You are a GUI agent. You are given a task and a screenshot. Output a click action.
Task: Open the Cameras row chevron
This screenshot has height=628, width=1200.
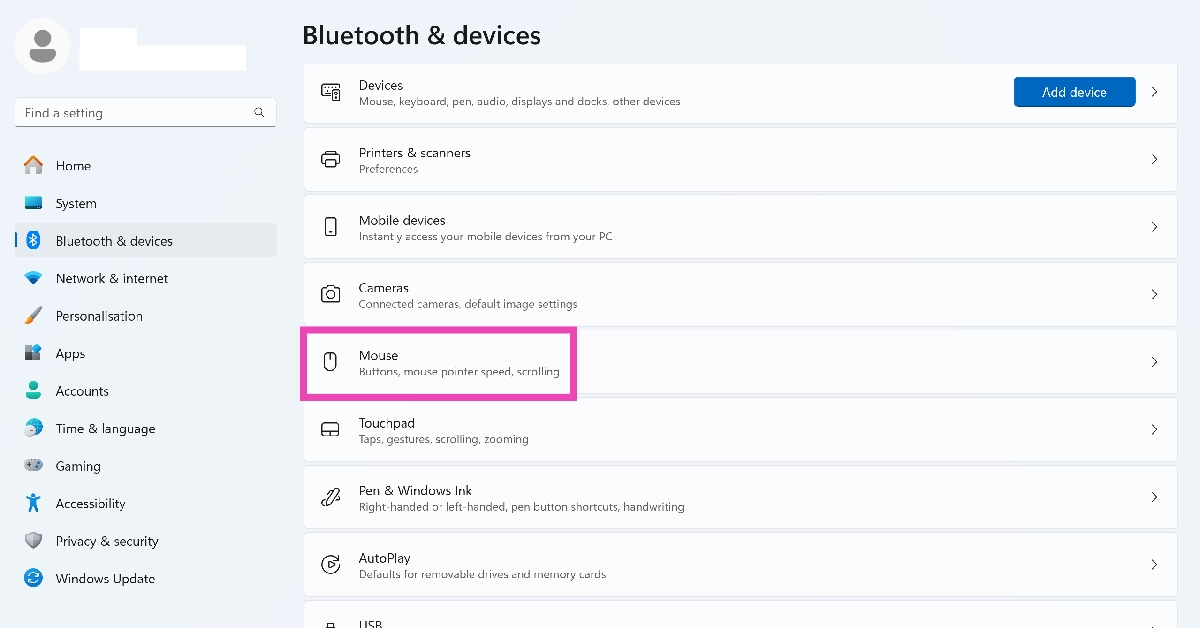[x=1154, y=294]
